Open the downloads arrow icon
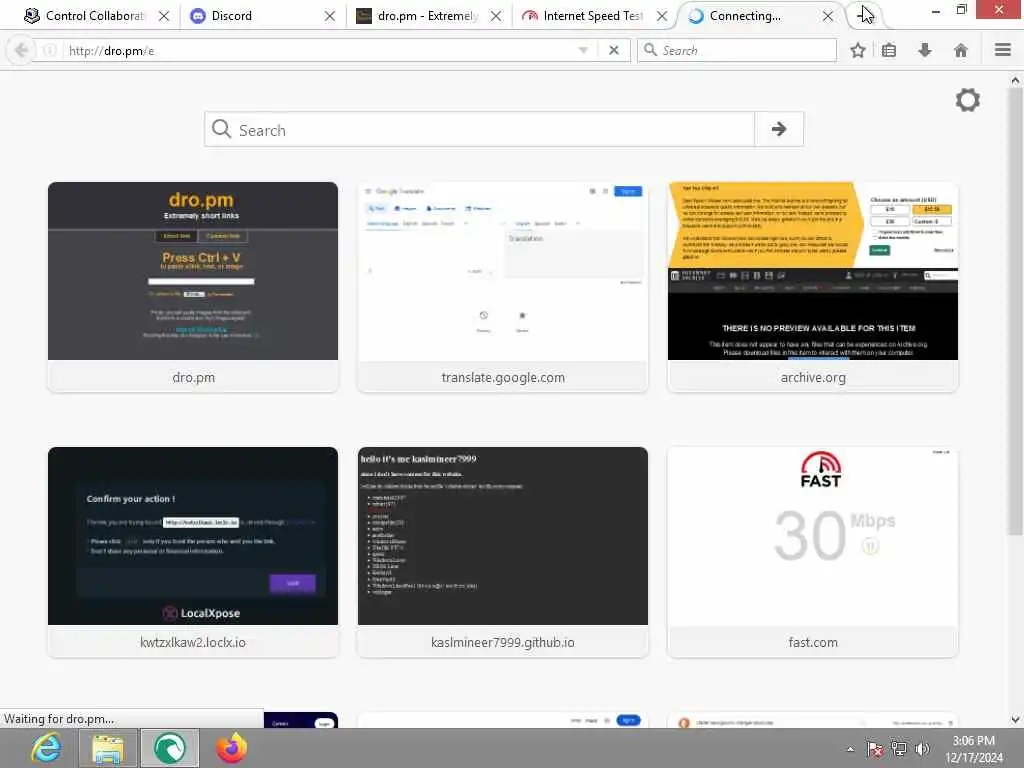The image size is (1024, 768). 925,50
